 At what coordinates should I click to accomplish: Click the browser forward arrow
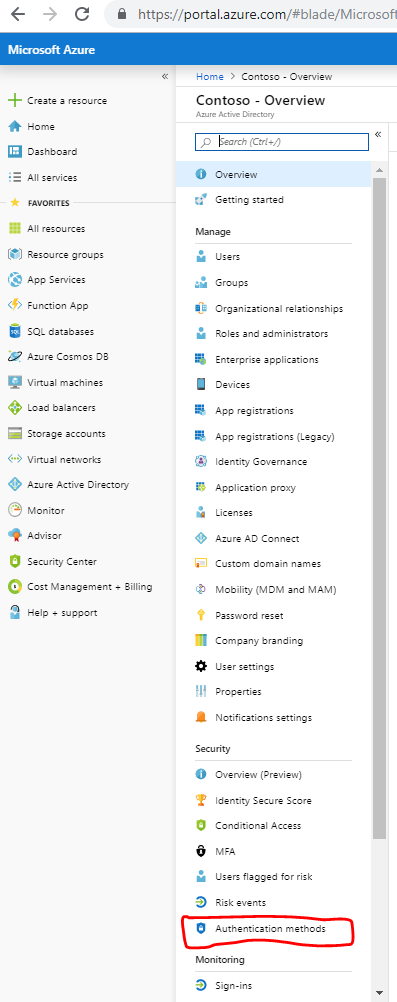pyautogui.click(x=50, y=13)
